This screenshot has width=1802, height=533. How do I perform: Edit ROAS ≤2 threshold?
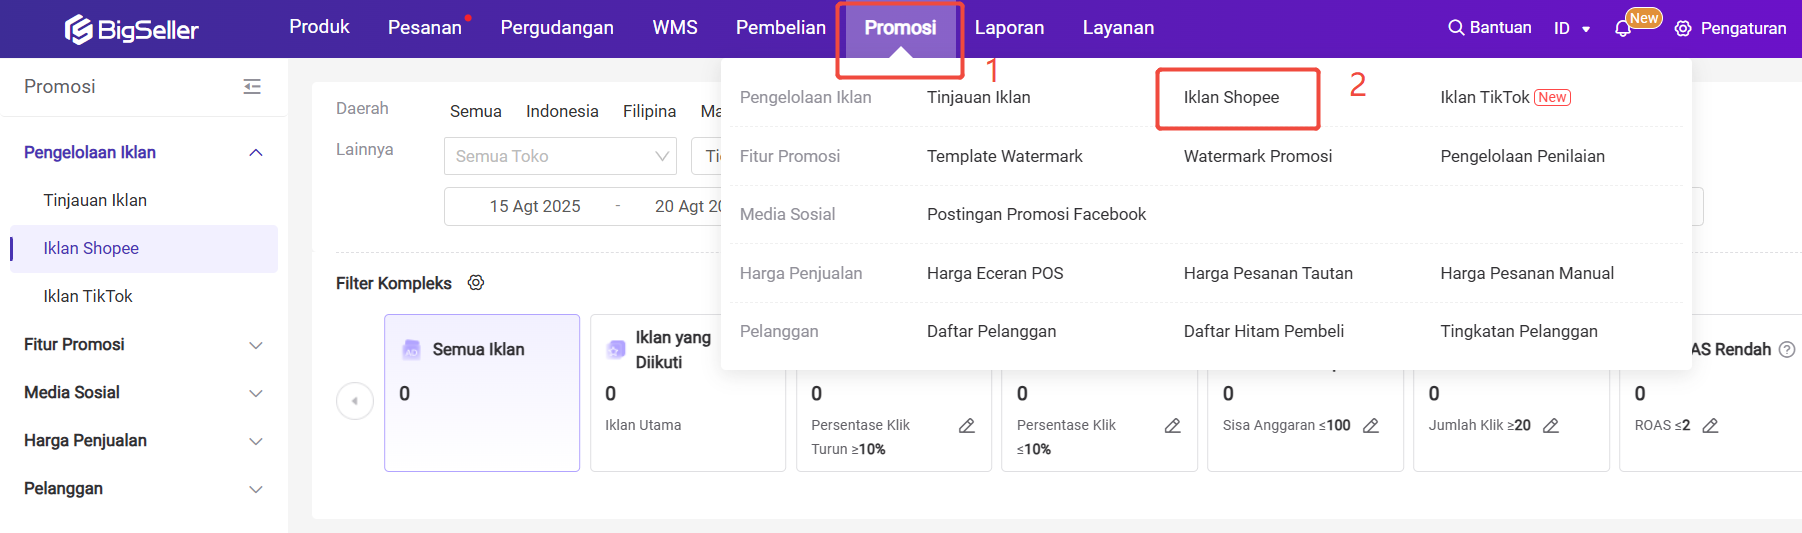pos(1711,426)
